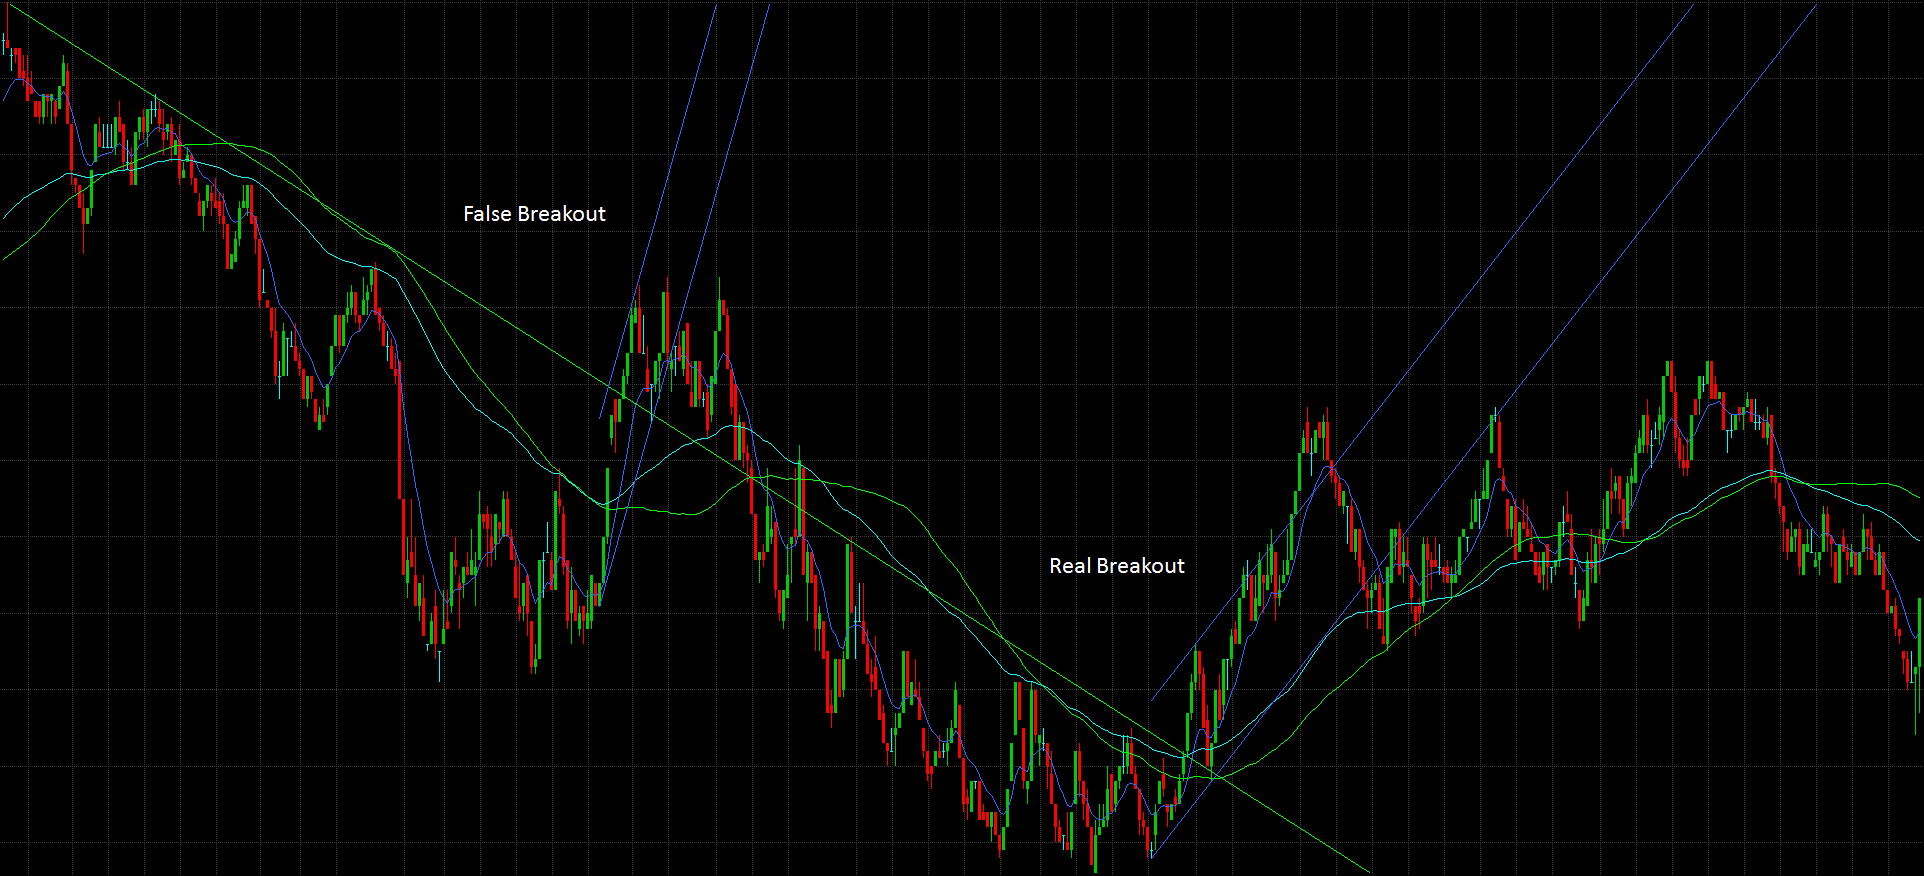
Task: Select the "False Breakout" text annotation
Action: (x=534, y=214)
